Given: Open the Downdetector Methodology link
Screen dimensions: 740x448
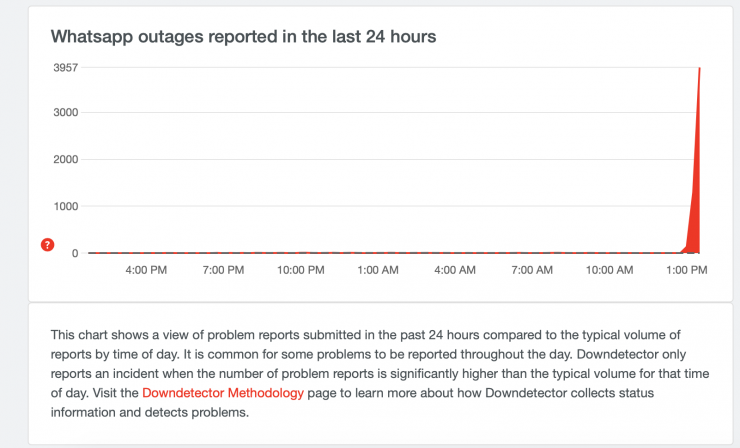Looking at the screenshot, I should tap(223, 393).
